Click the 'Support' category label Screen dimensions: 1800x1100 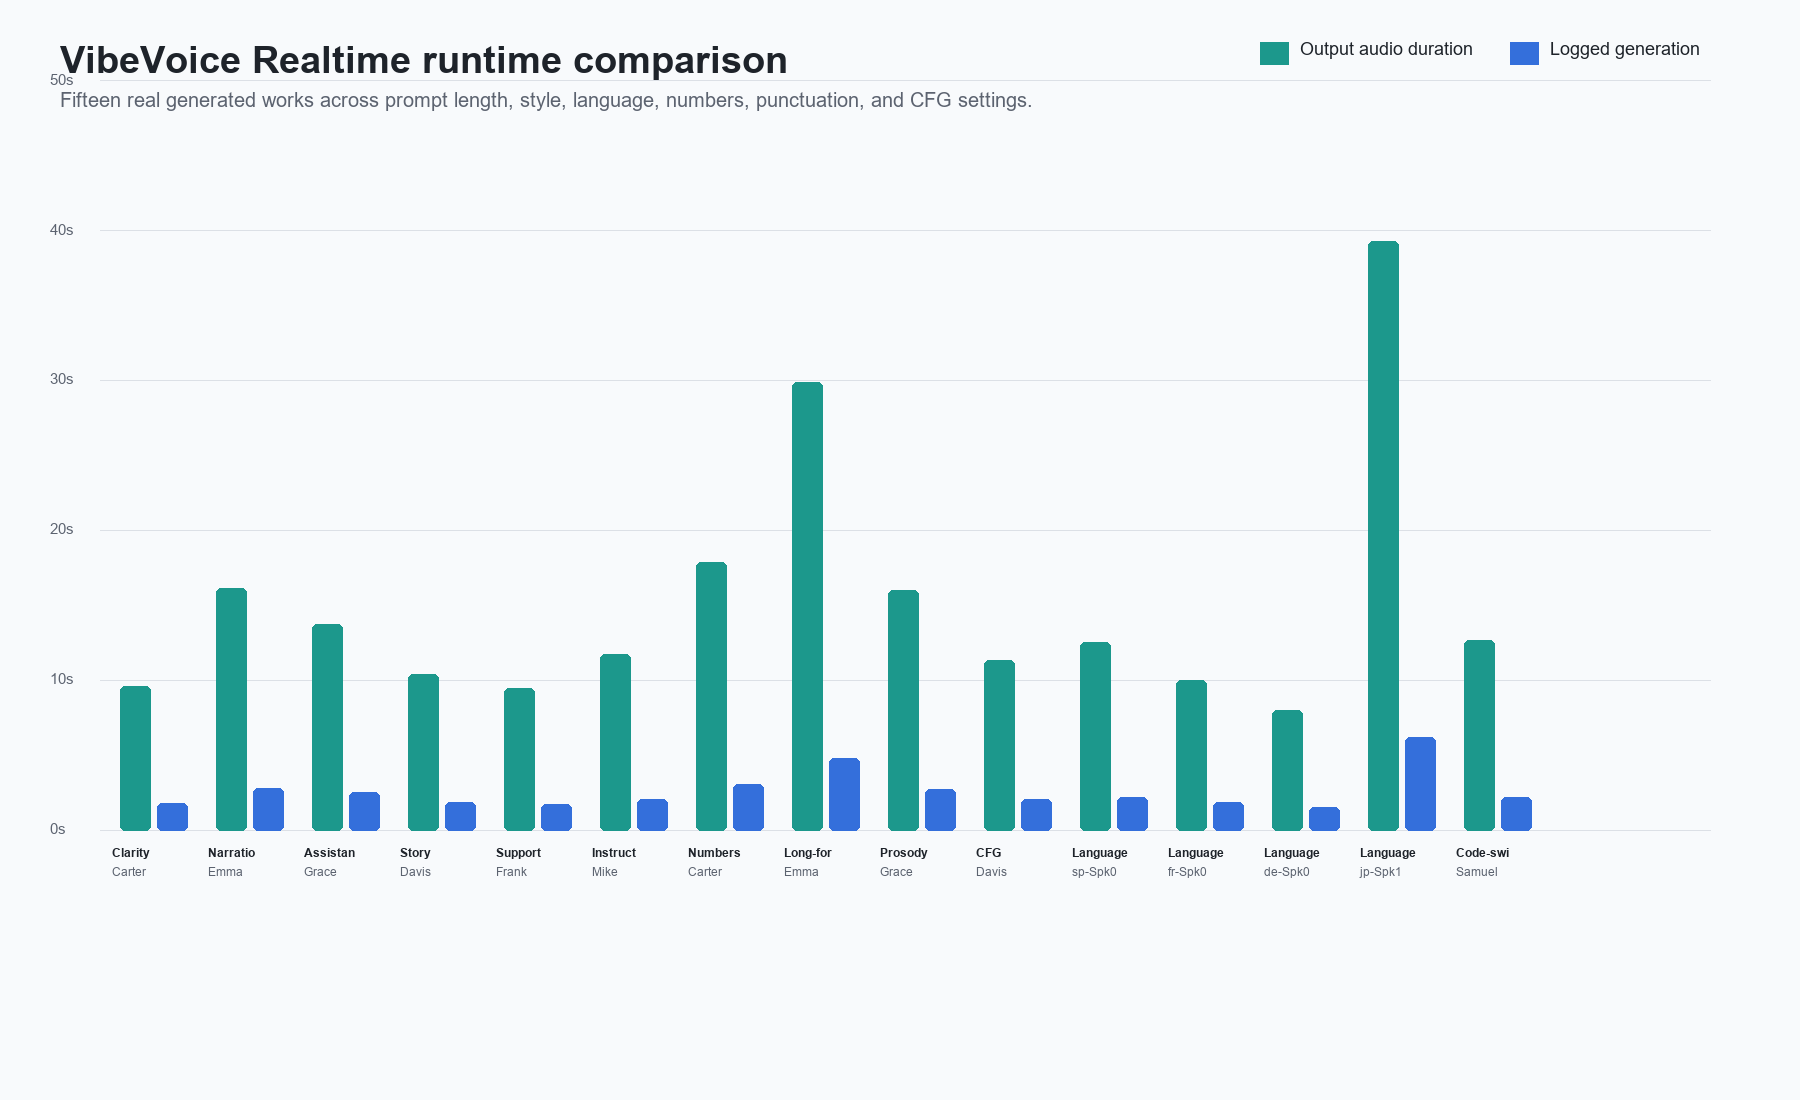pos(518,853)
